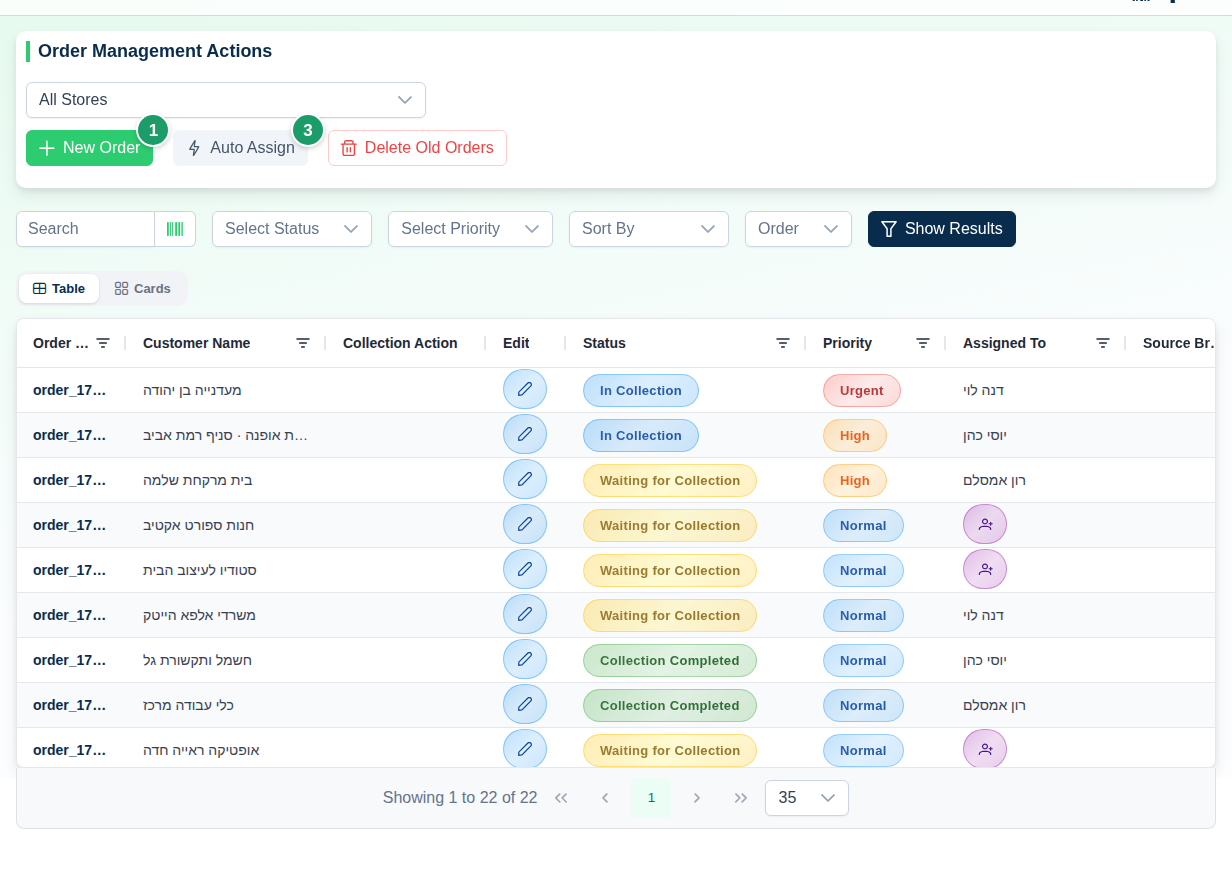
Task: Click Collection Completed status for חשמל ותקשורת גל
Action: point(670,660)
